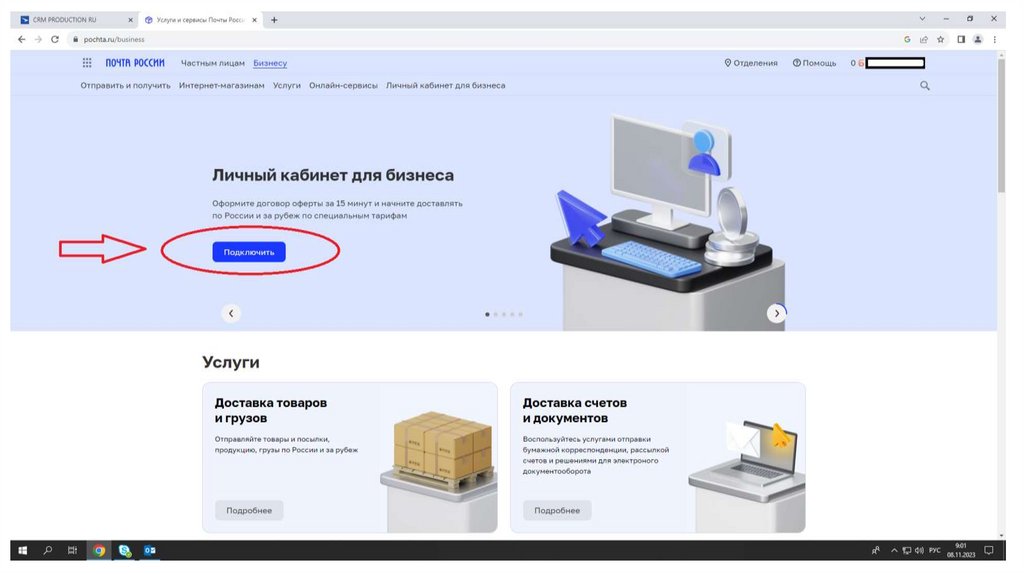The height and width of the screenshot is (574, 1024).
Task: Toggle the browser side panel icon
Action: [961, 39]
